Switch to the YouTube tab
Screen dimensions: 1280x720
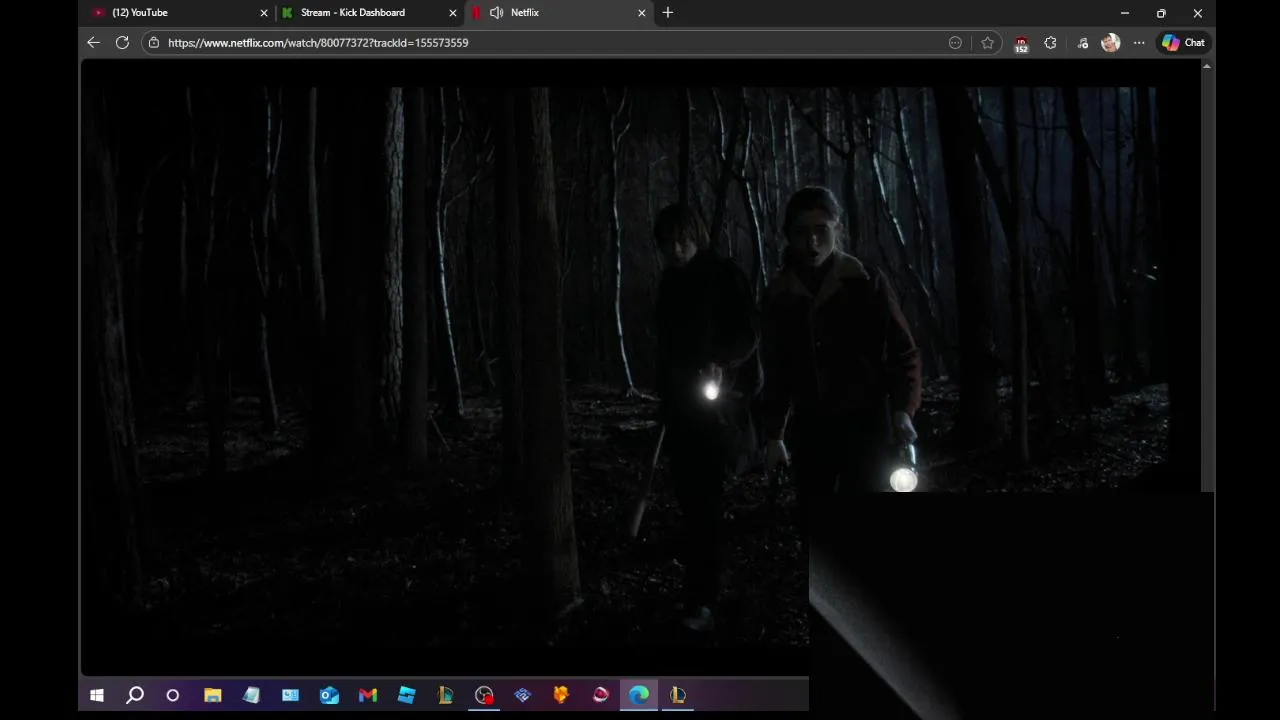(x=178, y=13)
